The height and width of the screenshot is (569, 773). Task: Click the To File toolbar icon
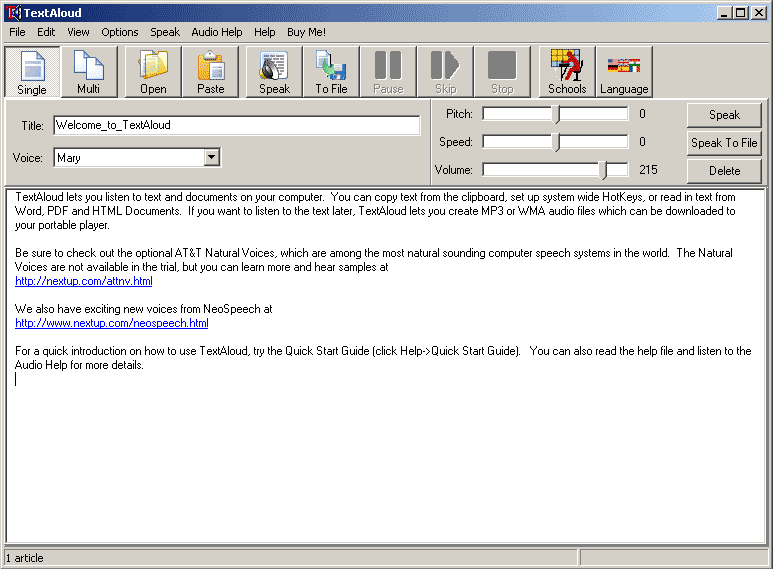coord(331,72)
